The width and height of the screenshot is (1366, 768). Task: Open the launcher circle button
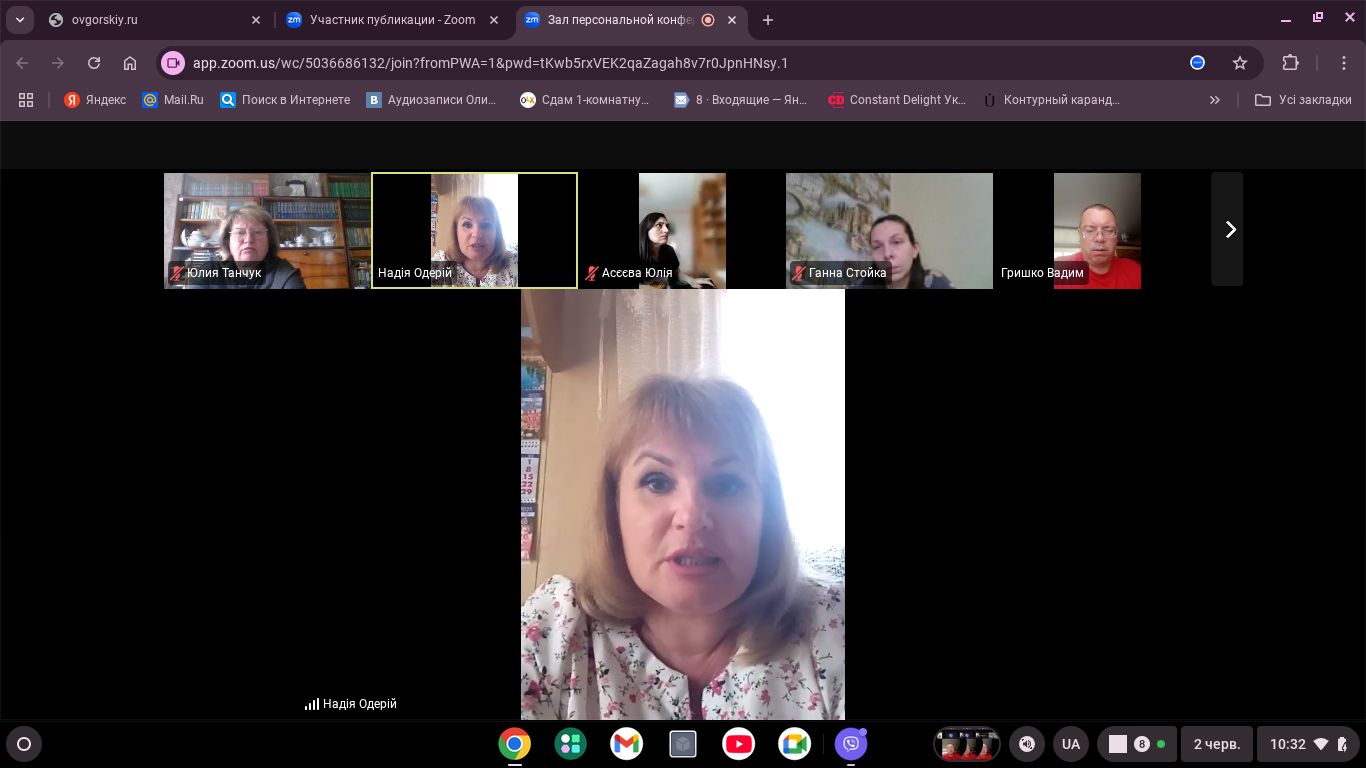24,744
